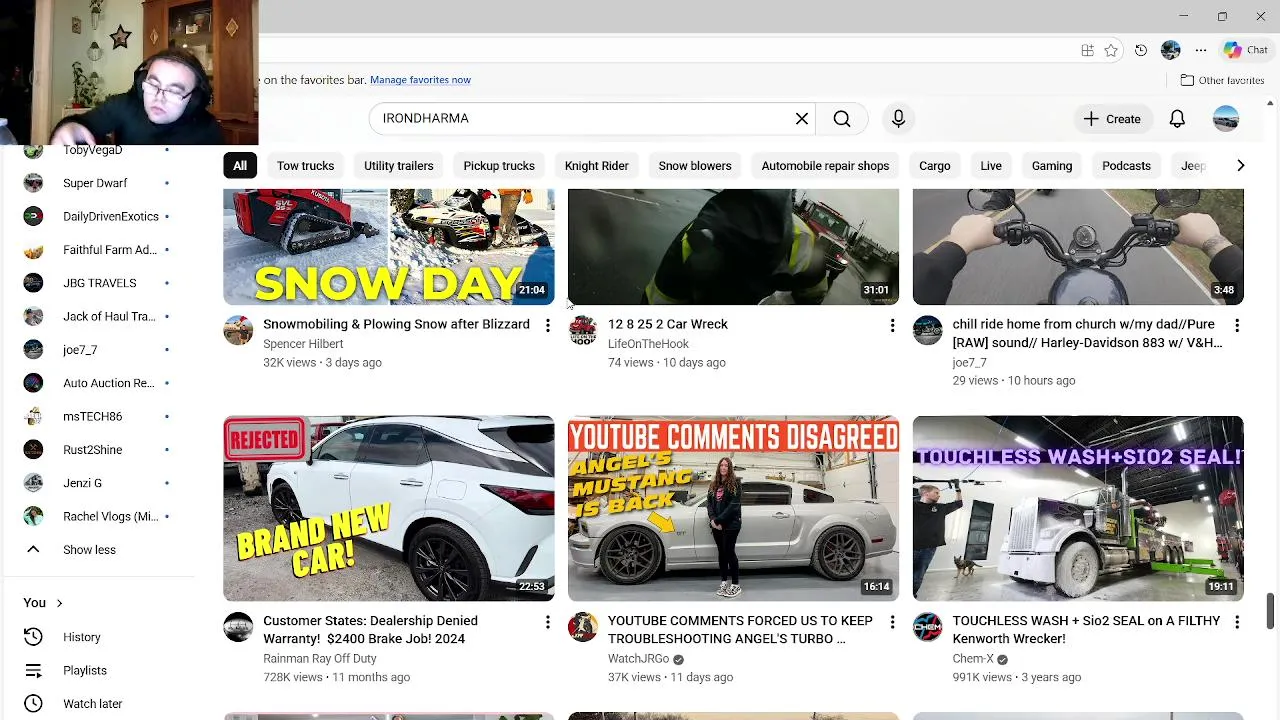Open title 12 8 25 2 Car Wreck

tap(668, 324)
